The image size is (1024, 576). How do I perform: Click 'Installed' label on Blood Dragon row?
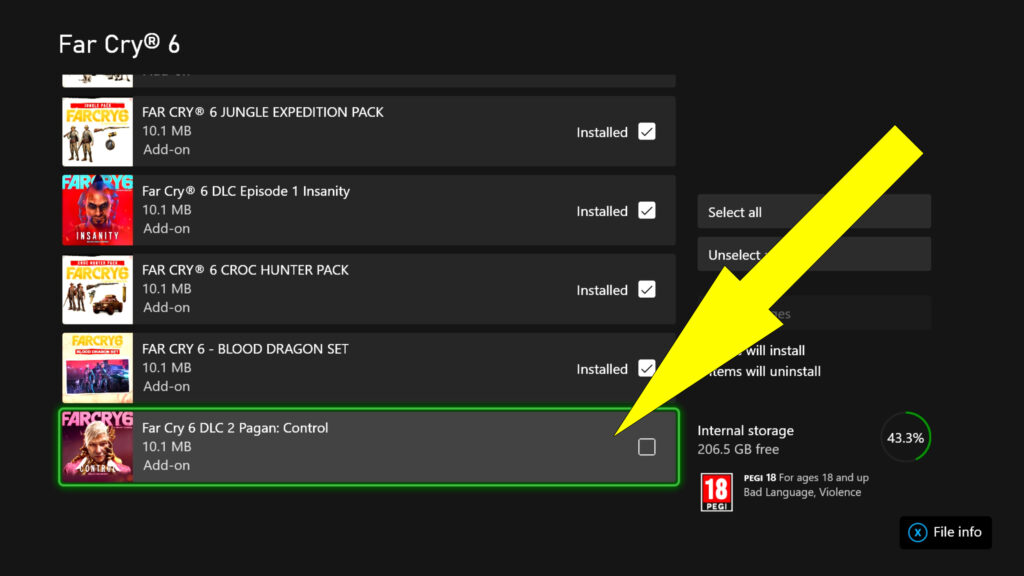coord(601,370)
